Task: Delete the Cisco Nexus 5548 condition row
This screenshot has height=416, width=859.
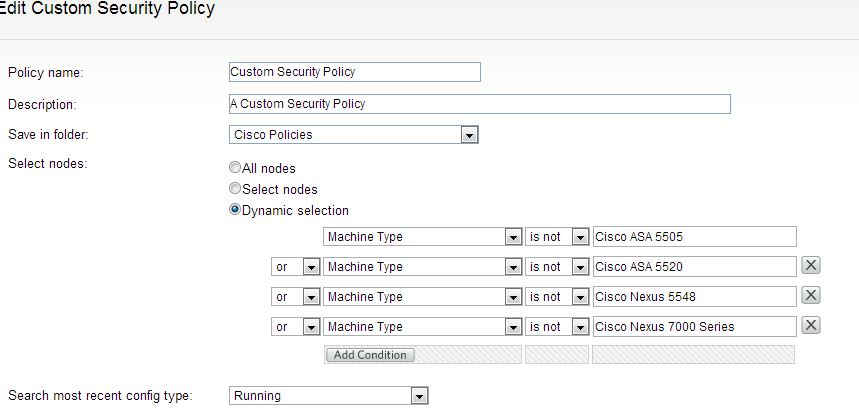Action: coord(812,296)
